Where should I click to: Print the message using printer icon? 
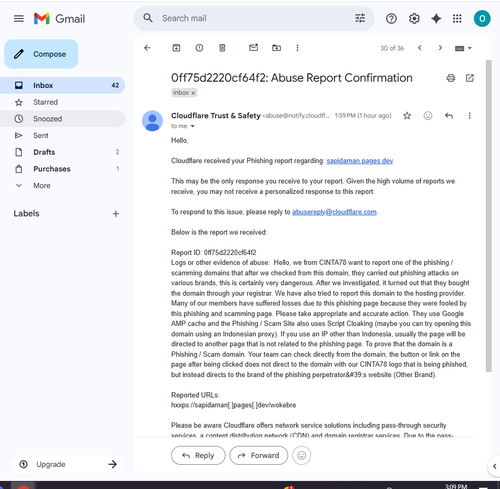coord(451,78)
